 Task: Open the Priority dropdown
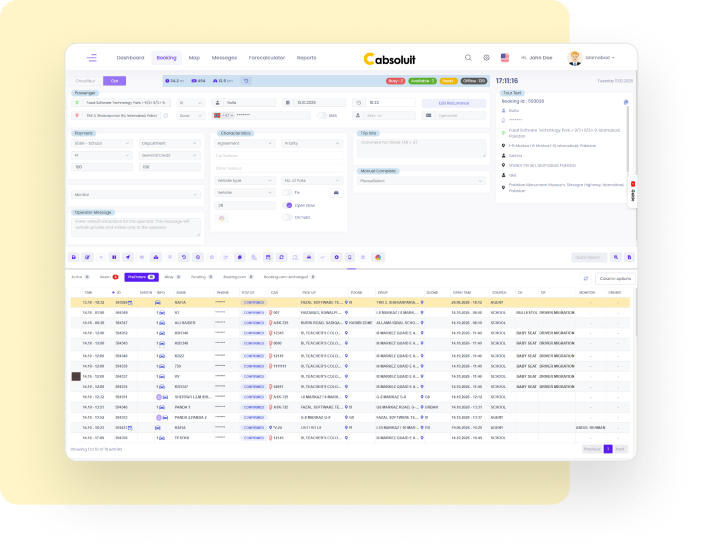click(x=312, y=144)
